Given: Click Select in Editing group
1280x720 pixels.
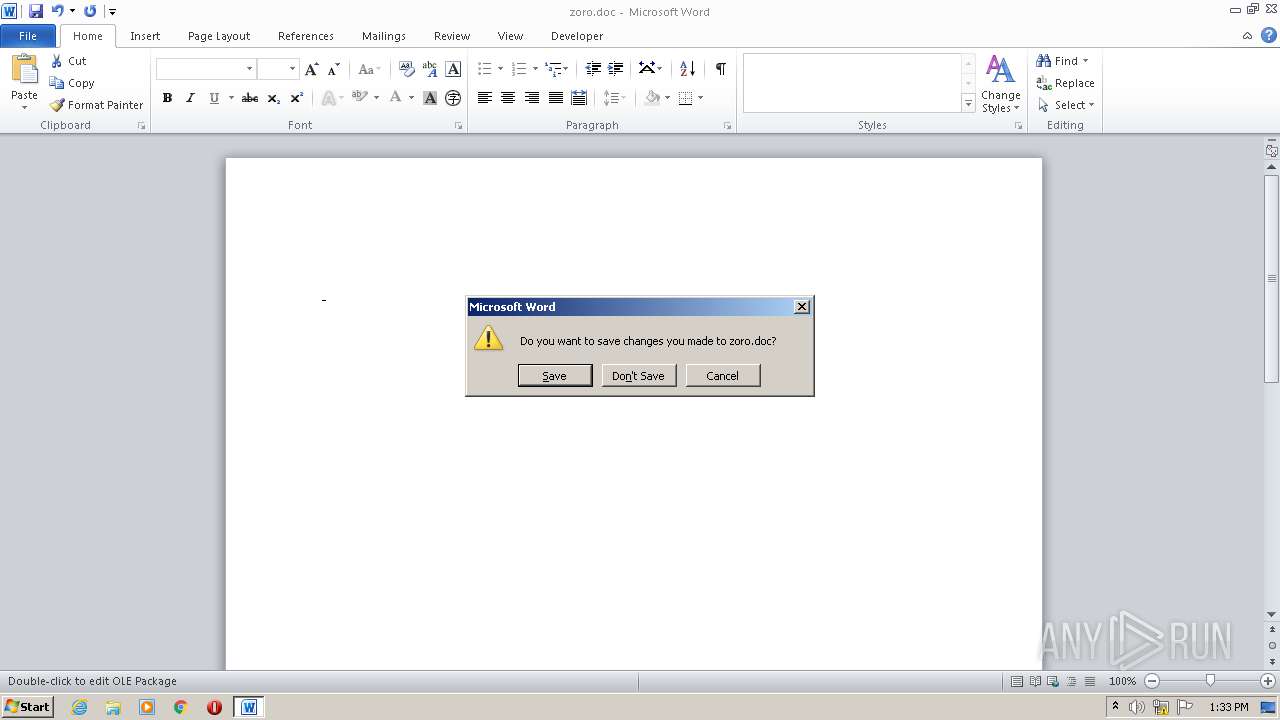Looking at the screenshot, I should [x=1067, y=105].
